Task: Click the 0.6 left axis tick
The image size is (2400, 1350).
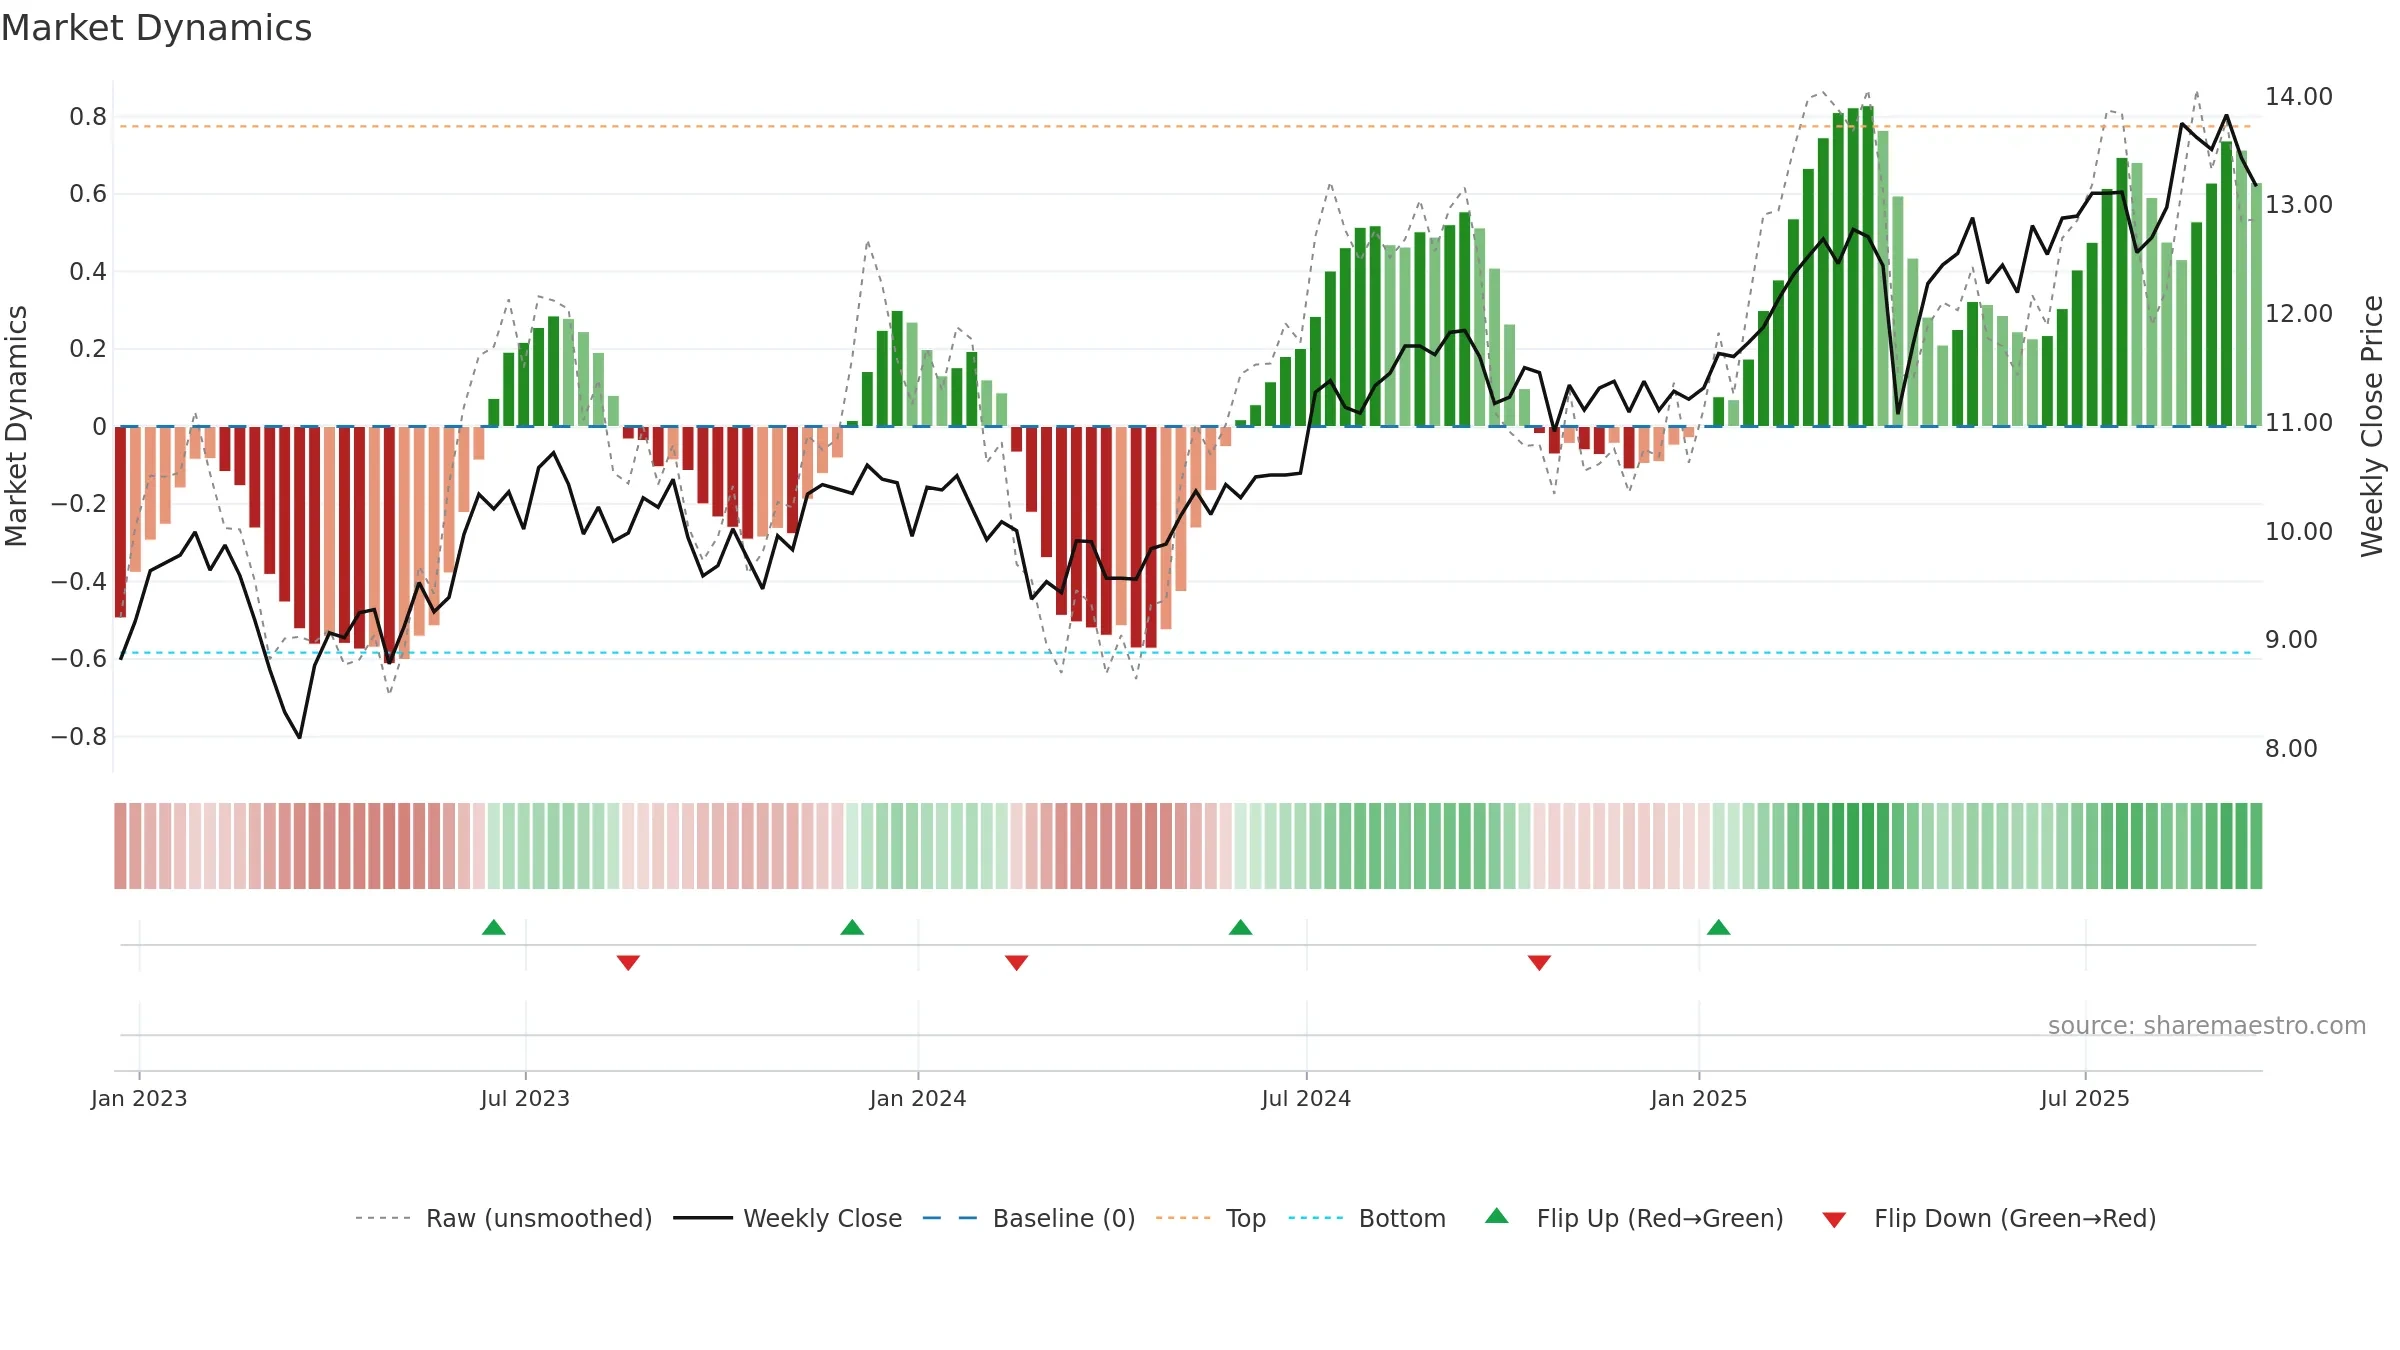Action: 88,194
